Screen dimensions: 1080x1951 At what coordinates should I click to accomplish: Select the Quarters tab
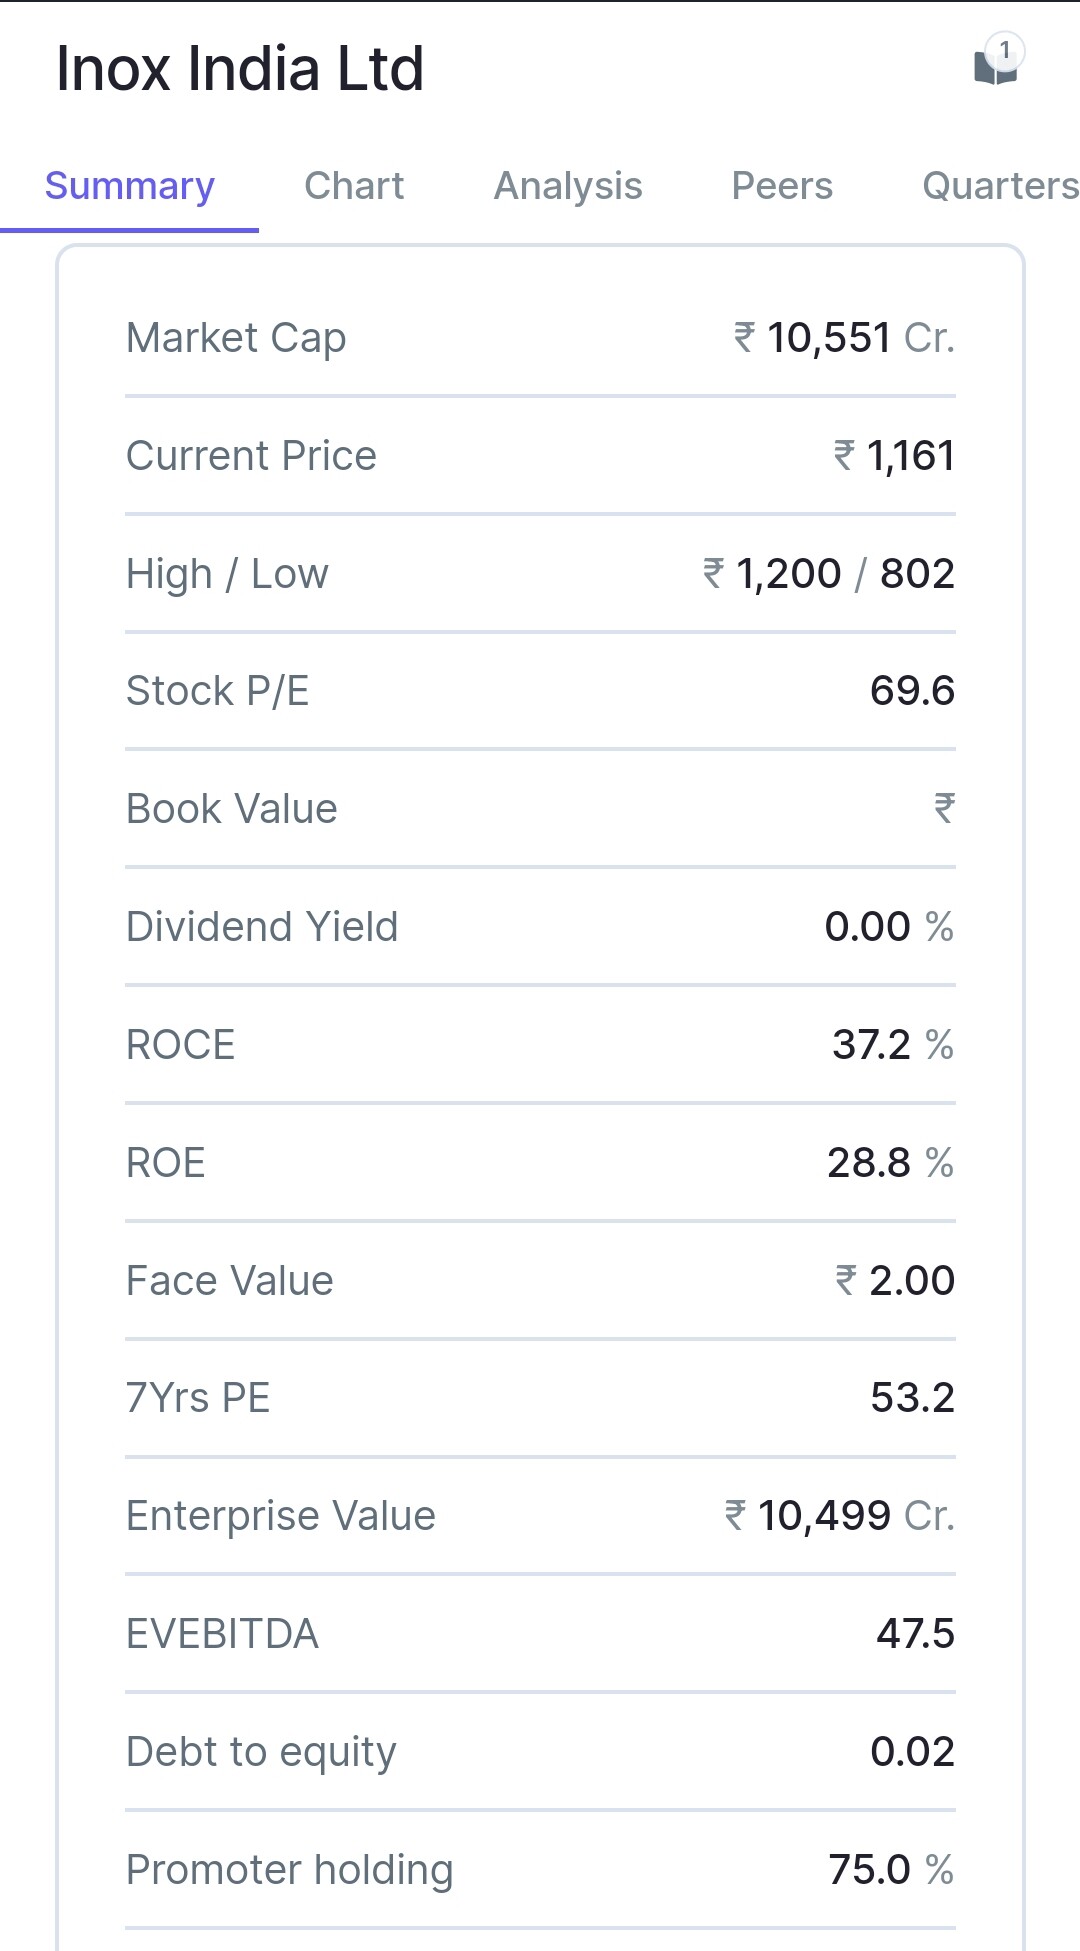1000,186
